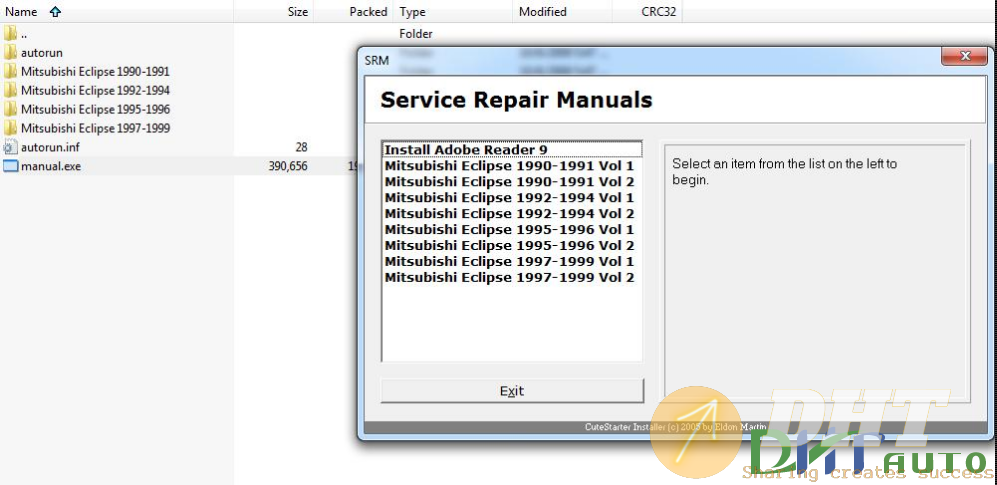
Task: Click the size value 28 of autorun.inf
Action: tap(301, 147)
